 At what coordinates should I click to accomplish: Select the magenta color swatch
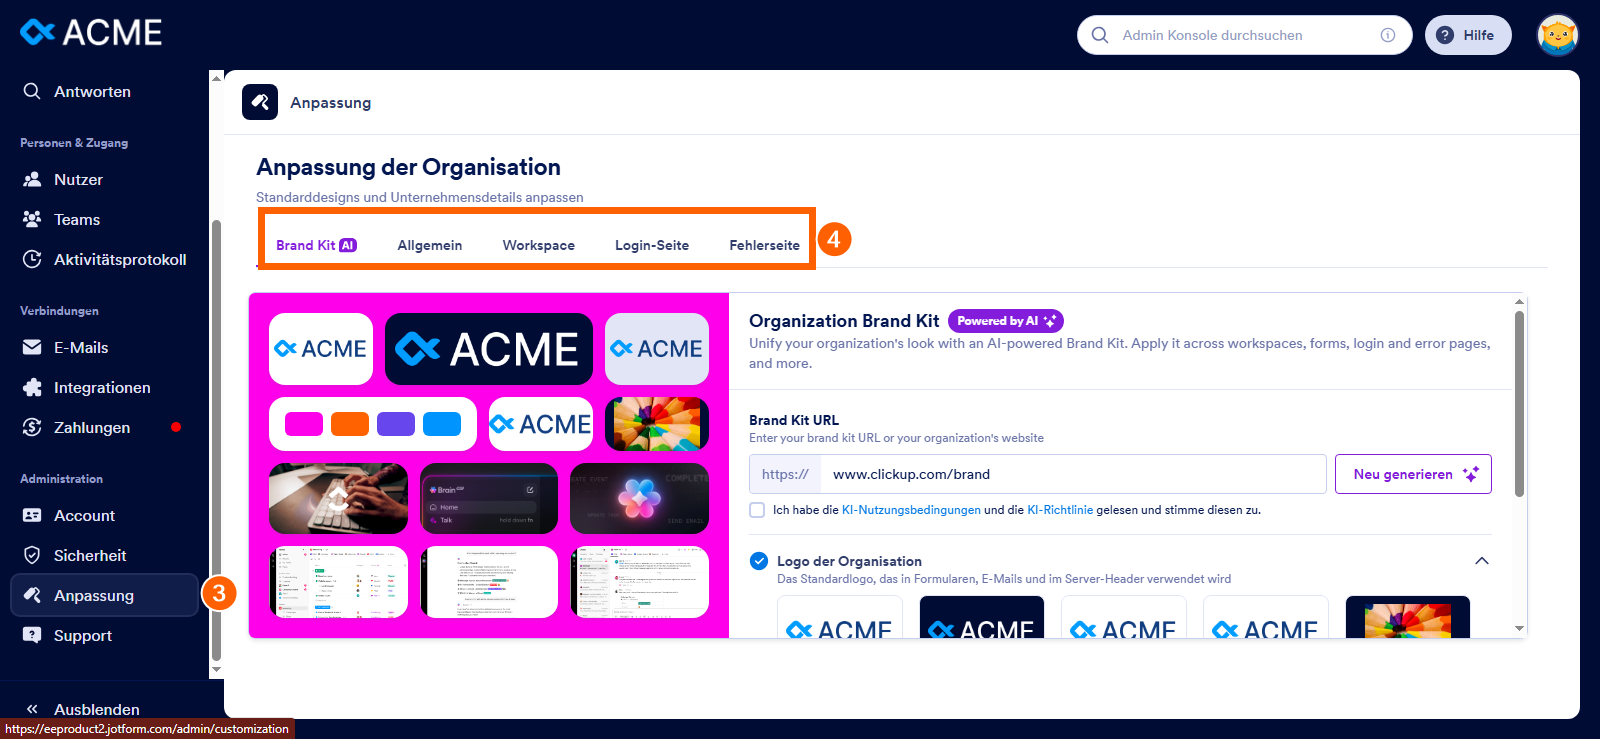pos(304,424)
